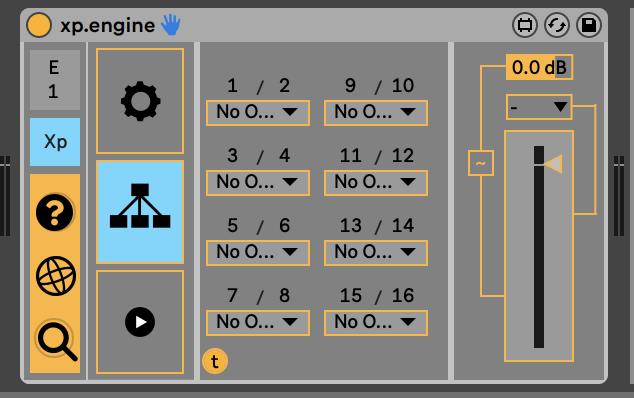
Task: Click the orange 't' circle button
Action: (215, 361)
